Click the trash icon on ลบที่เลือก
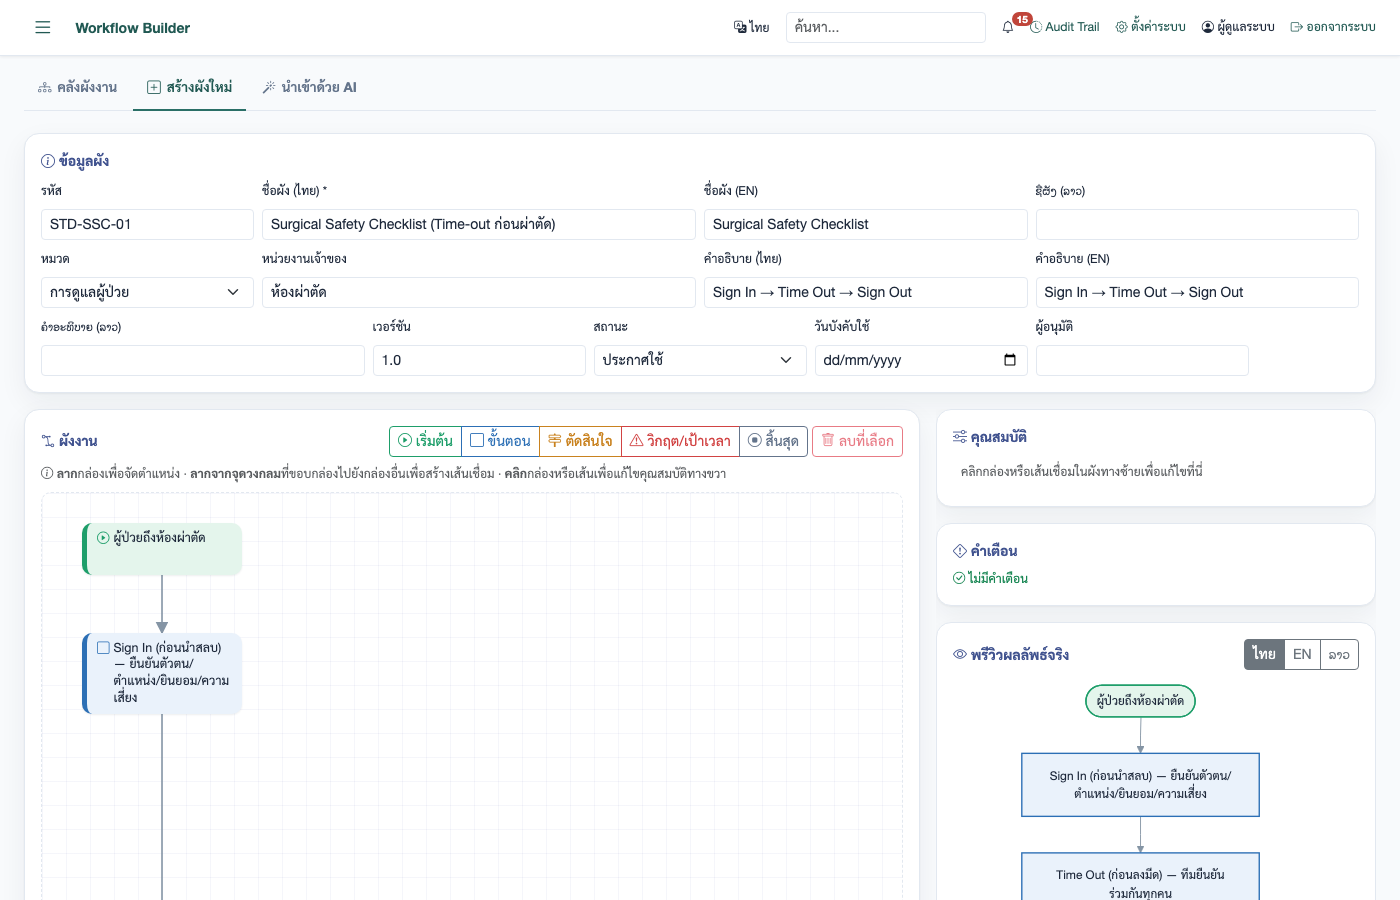This screenshot has width=1400, height=900. pos(828,440)
